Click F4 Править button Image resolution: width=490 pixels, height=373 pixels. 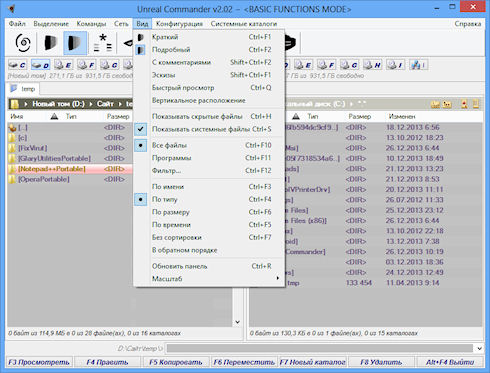(x=107, y=362)
